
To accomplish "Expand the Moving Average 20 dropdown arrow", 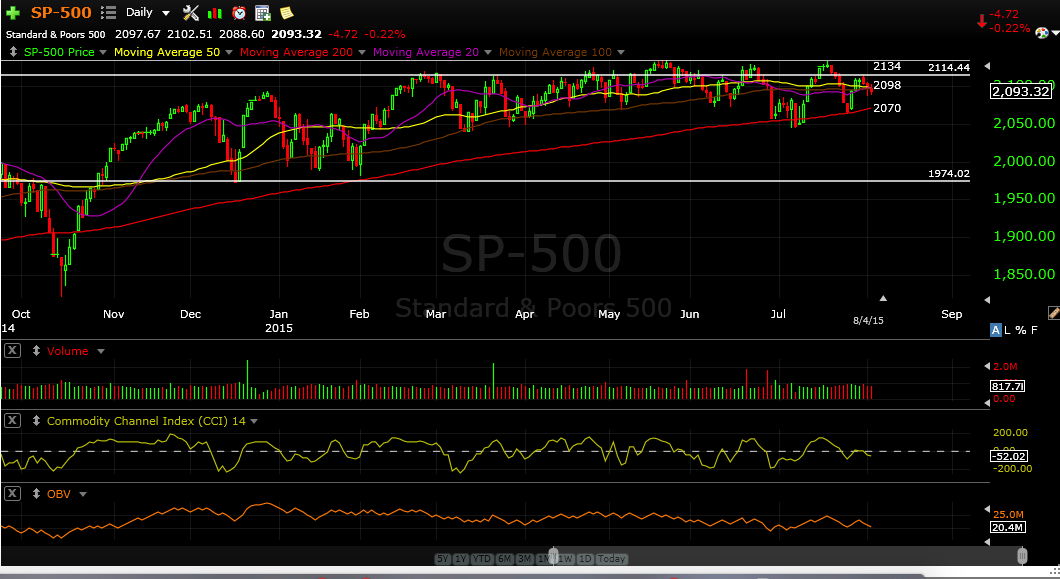I will pos(487,52).
